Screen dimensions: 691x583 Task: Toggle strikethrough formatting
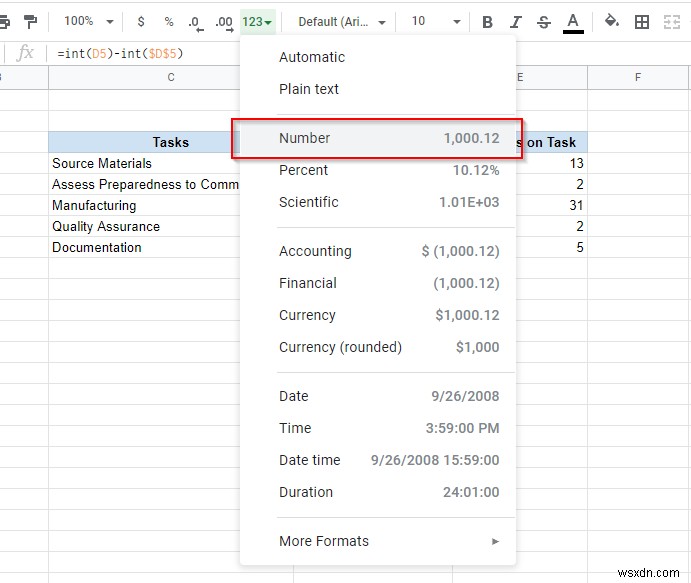(x=544, y=22)
